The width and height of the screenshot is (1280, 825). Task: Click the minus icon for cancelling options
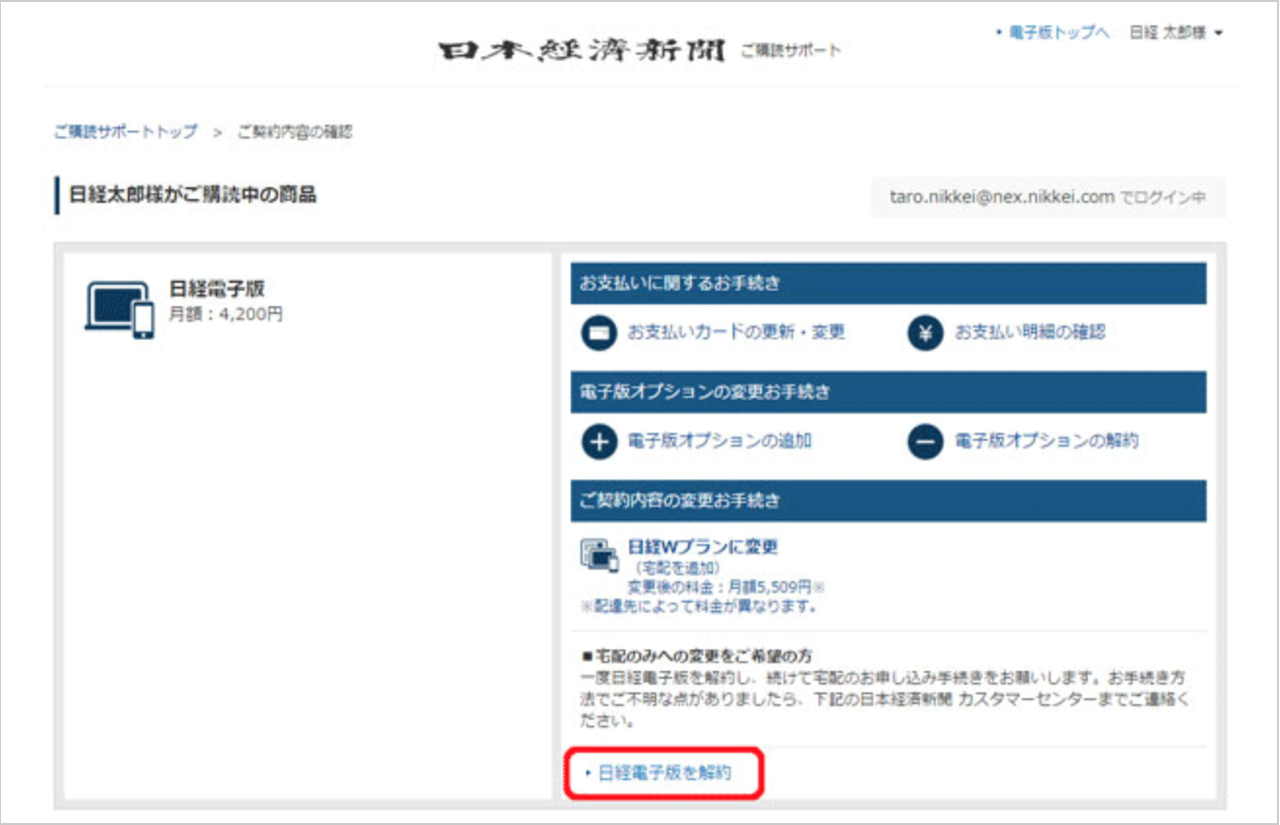click(x=925, y=441)
